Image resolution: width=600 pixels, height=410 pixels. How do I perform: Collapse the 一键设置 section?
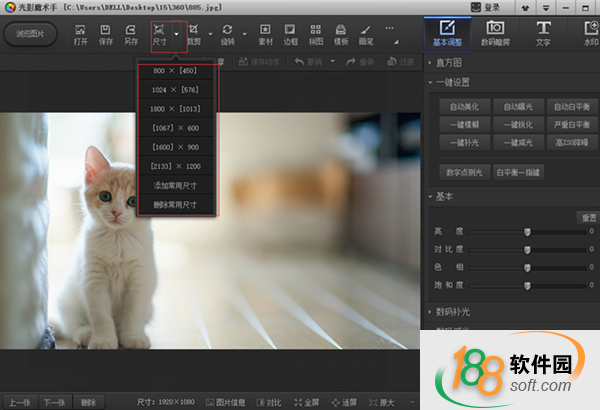(430, 82)
